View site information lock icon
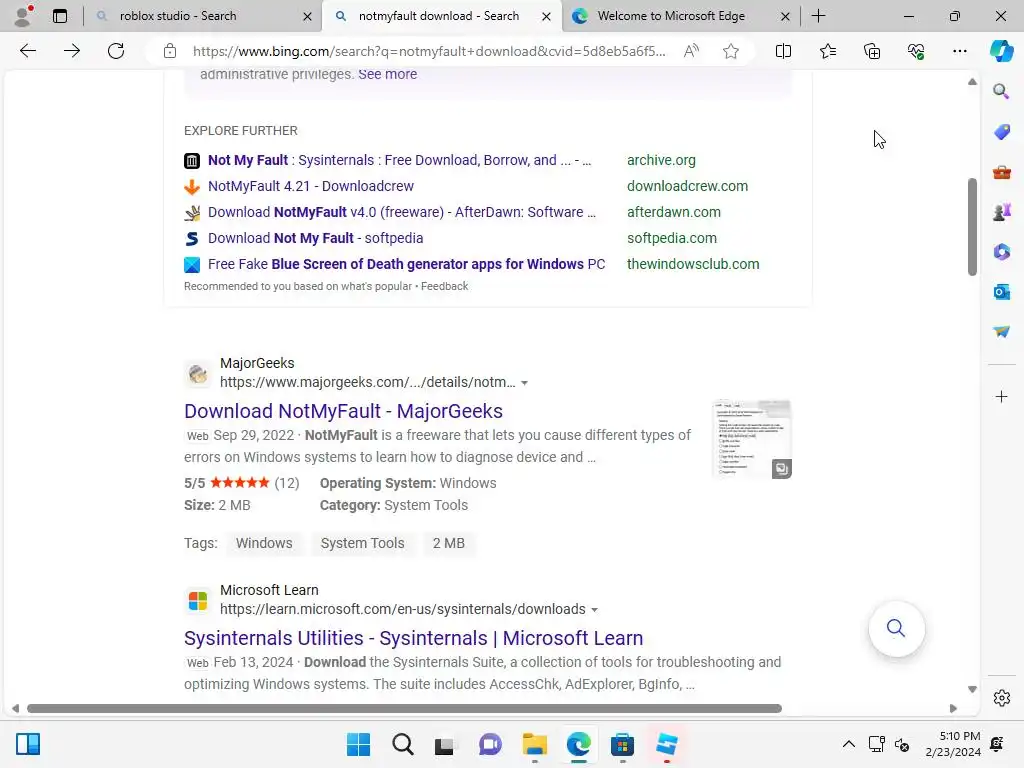Screen dimensions: 1024x768 click(170, 51)
